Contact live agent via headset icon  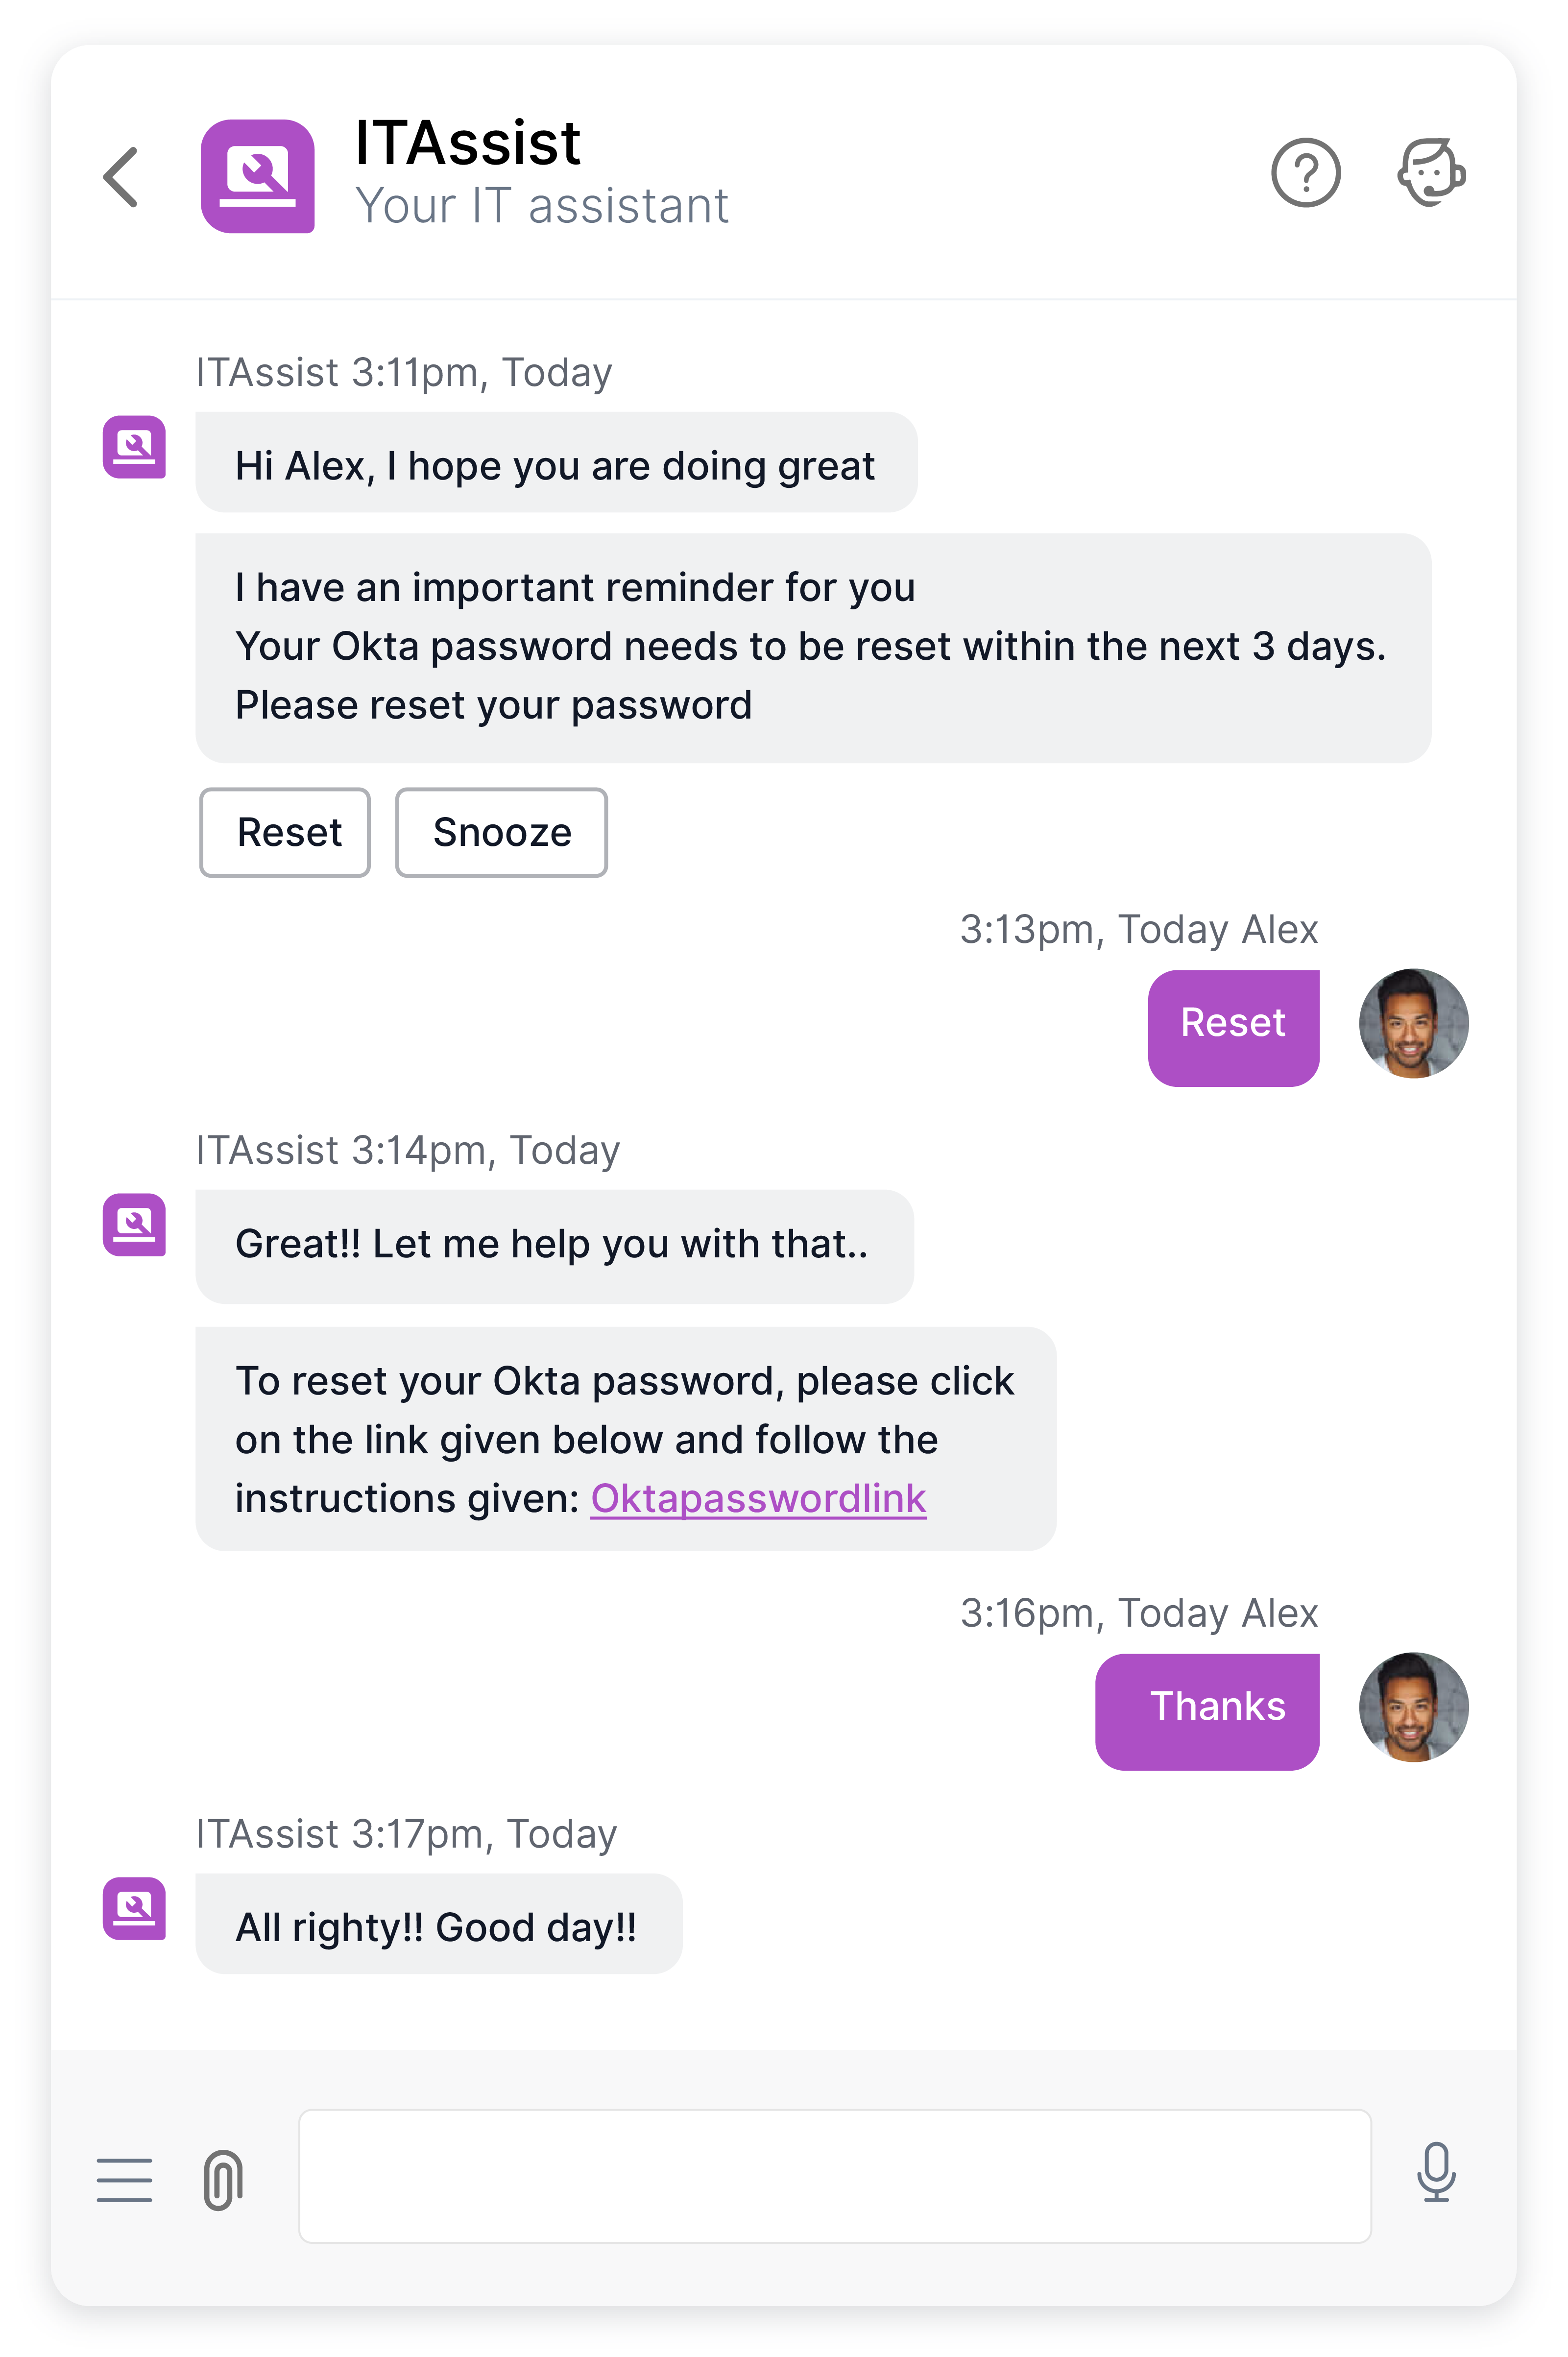click(x=1431, y=173)
